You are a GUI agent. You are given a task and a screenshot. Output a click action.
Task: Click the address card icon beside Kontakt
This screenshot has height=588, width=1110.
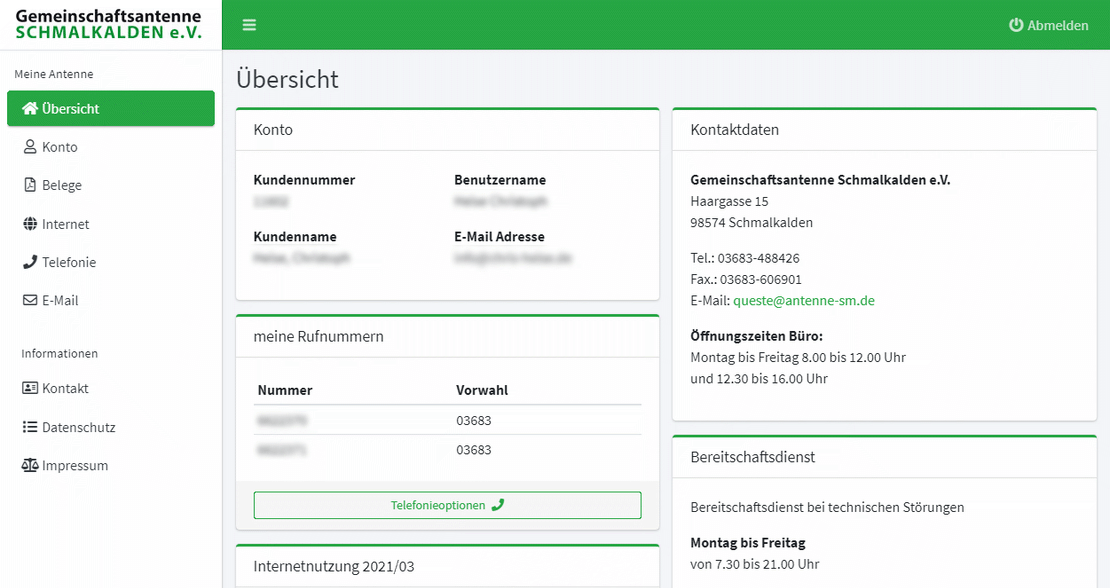click(30, 388)
